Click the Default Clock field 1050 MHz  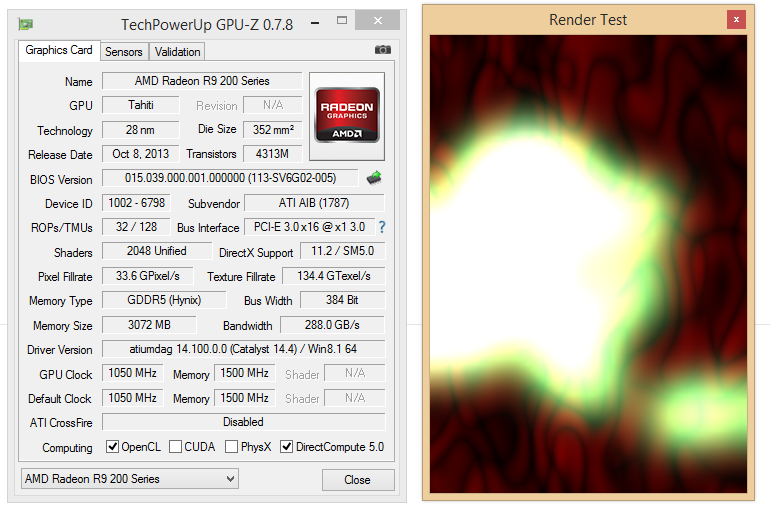tap(133, 398)
